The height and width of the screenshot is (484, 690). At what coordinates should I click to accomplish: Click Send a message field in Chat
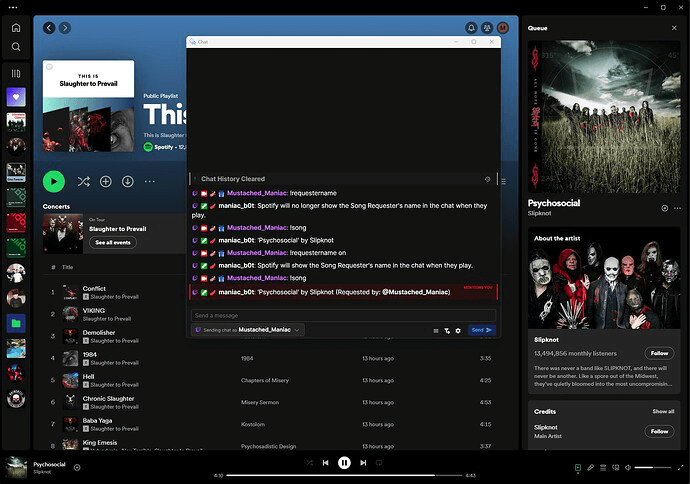pos(343,315)
